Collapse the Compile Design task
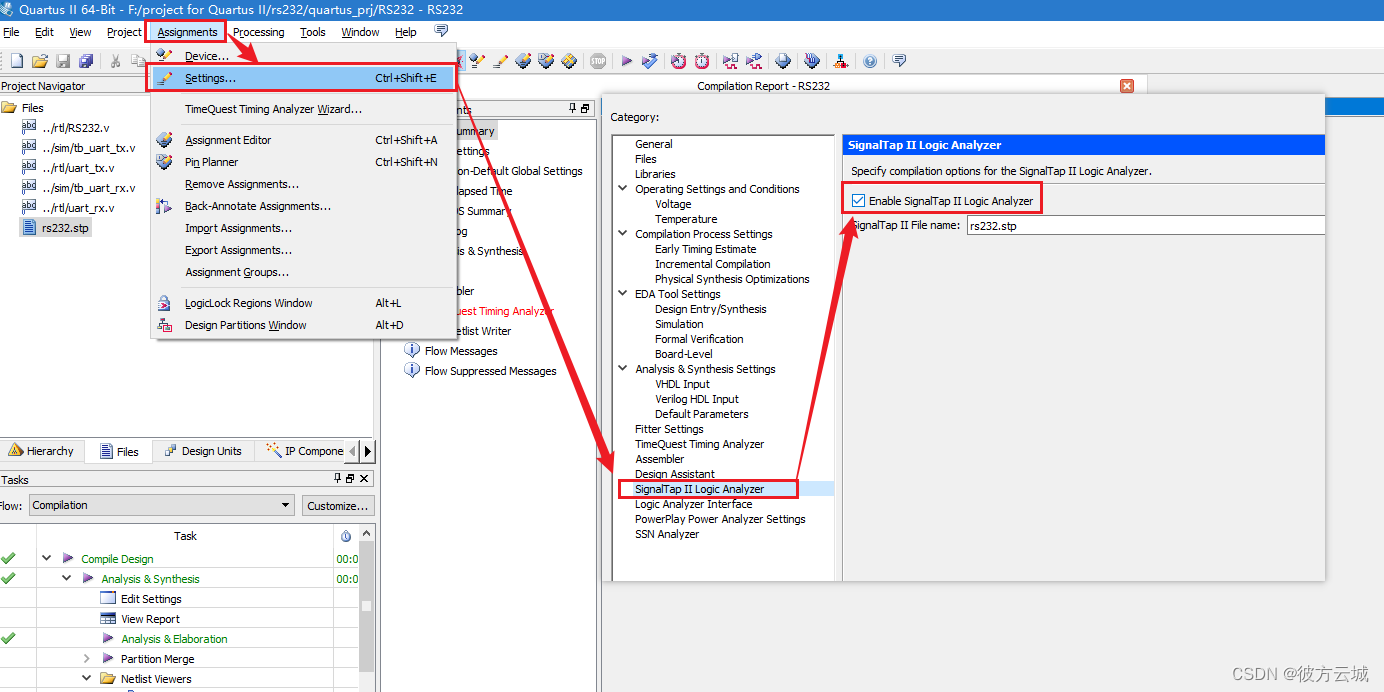 point(46,558)
